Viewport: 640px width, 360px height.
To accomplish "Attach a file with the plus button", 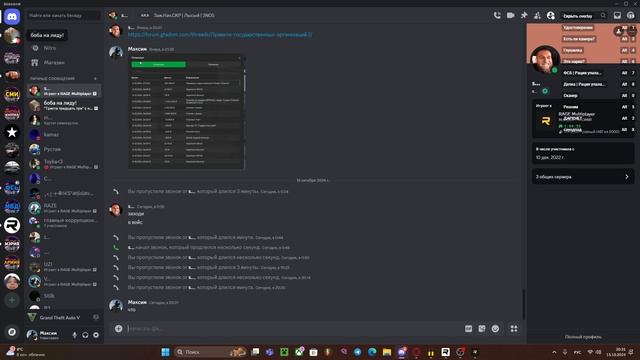I will 118,329.
